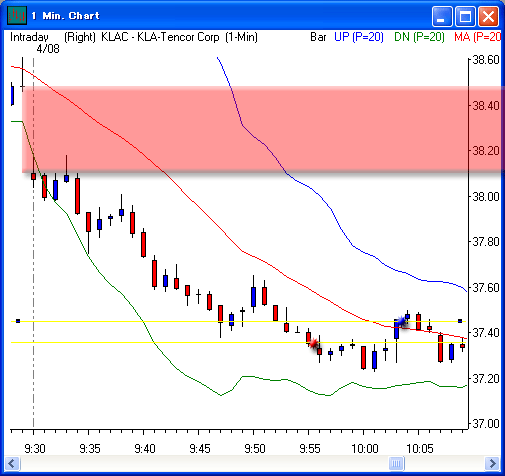Click the scroll right arrow button

pos(492,463)
